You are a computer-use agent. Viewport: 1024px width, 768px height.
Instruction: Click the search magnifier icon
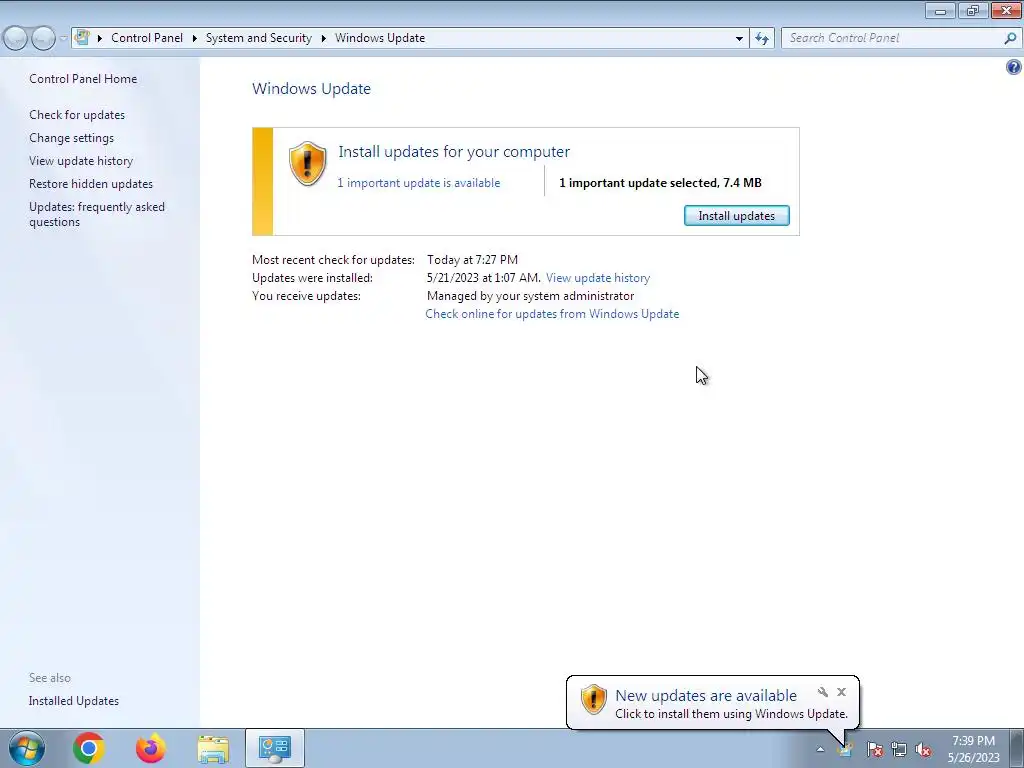1010,39
